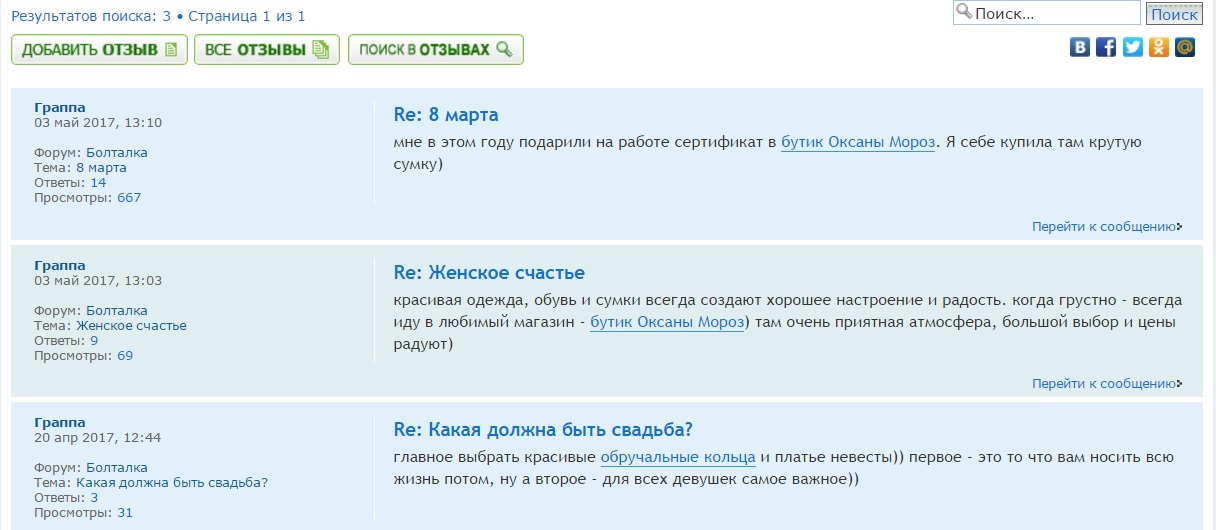Click 'Добавить отзыв' button
Viewport: 1216px width, 530px height.
pos(99,50)
